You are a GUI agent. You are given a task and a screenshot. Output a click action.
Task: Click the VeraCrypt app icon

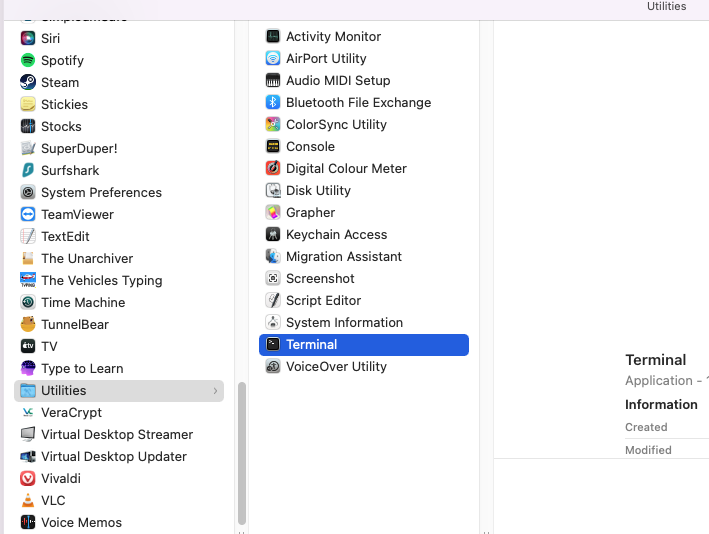[x=28, y=412]
